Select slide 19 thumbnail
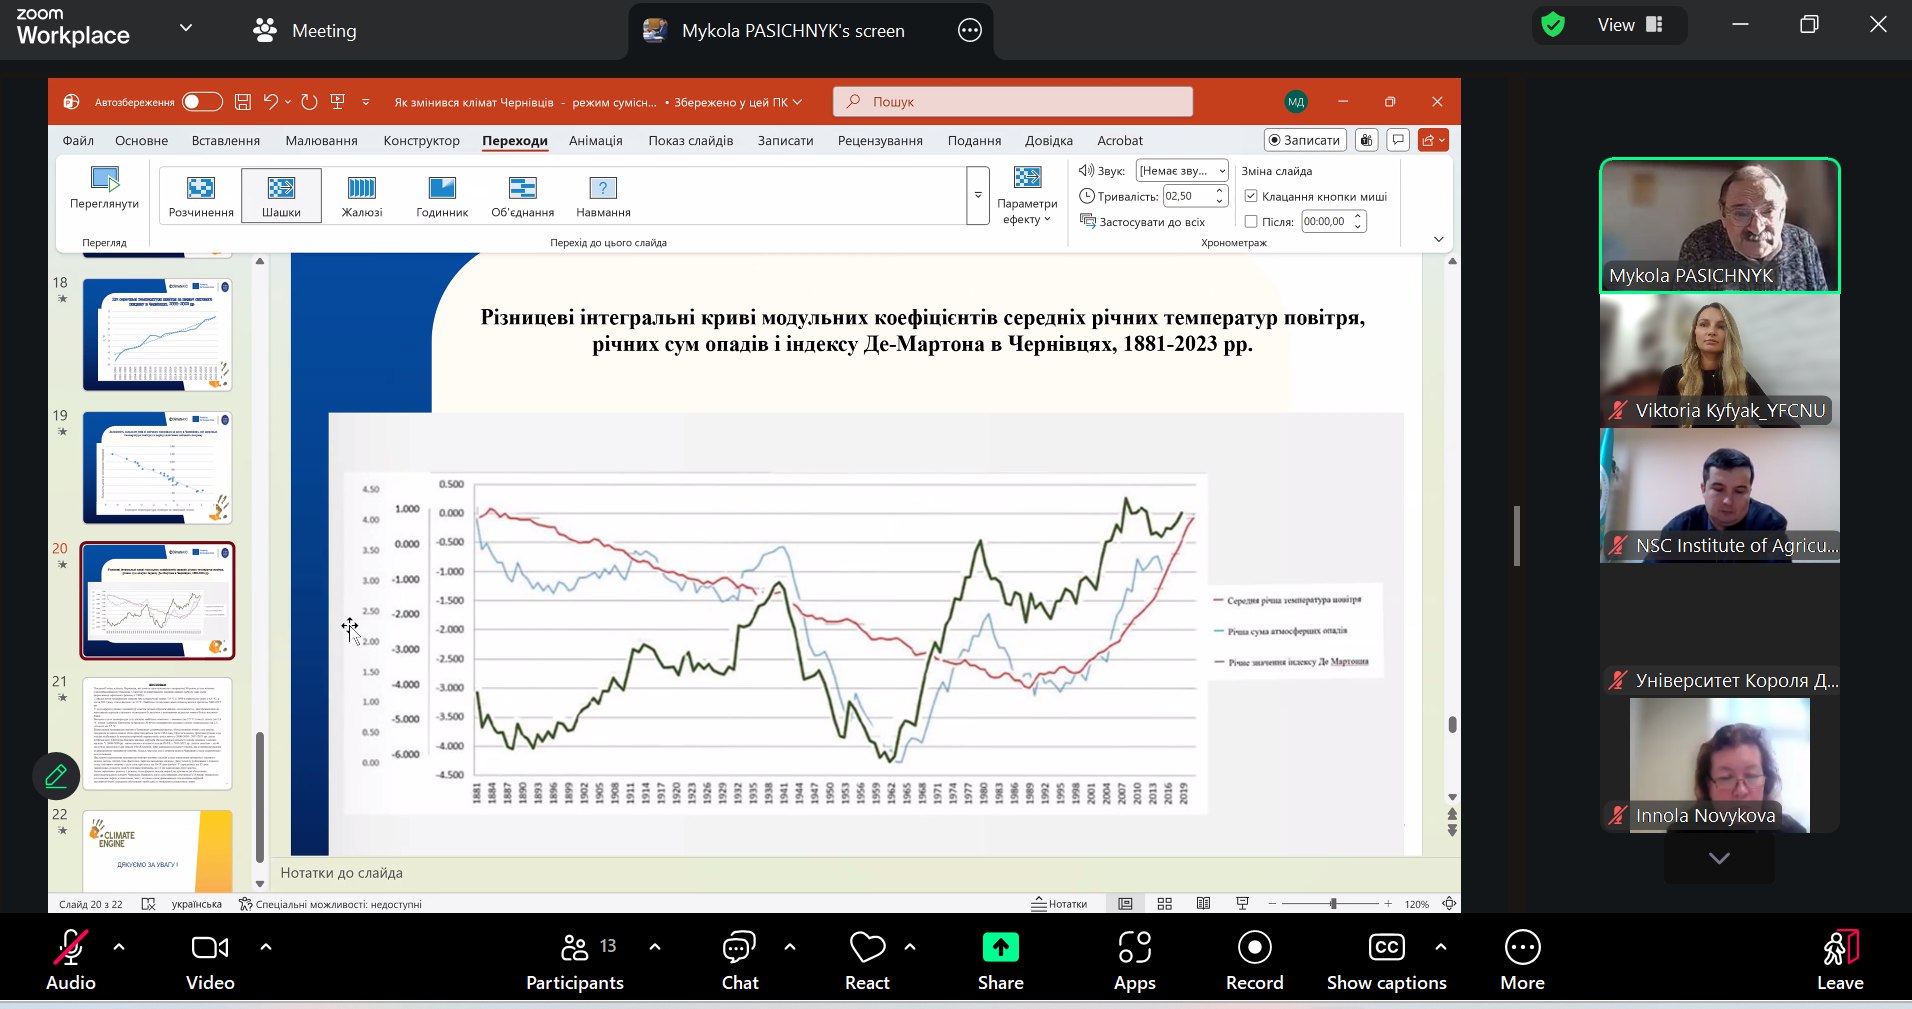The height and width of the screenshot is (1009, 1912). [157, 468]
